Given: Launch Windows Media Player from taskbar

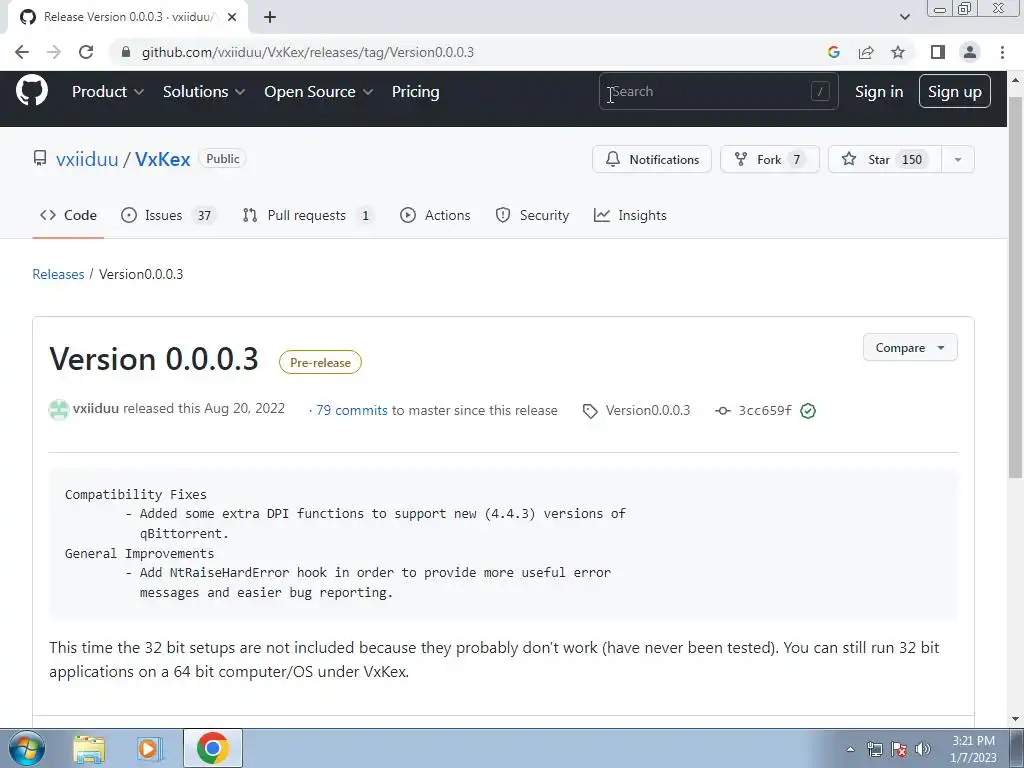Looking at the screenshot, I should click(150, 748).
